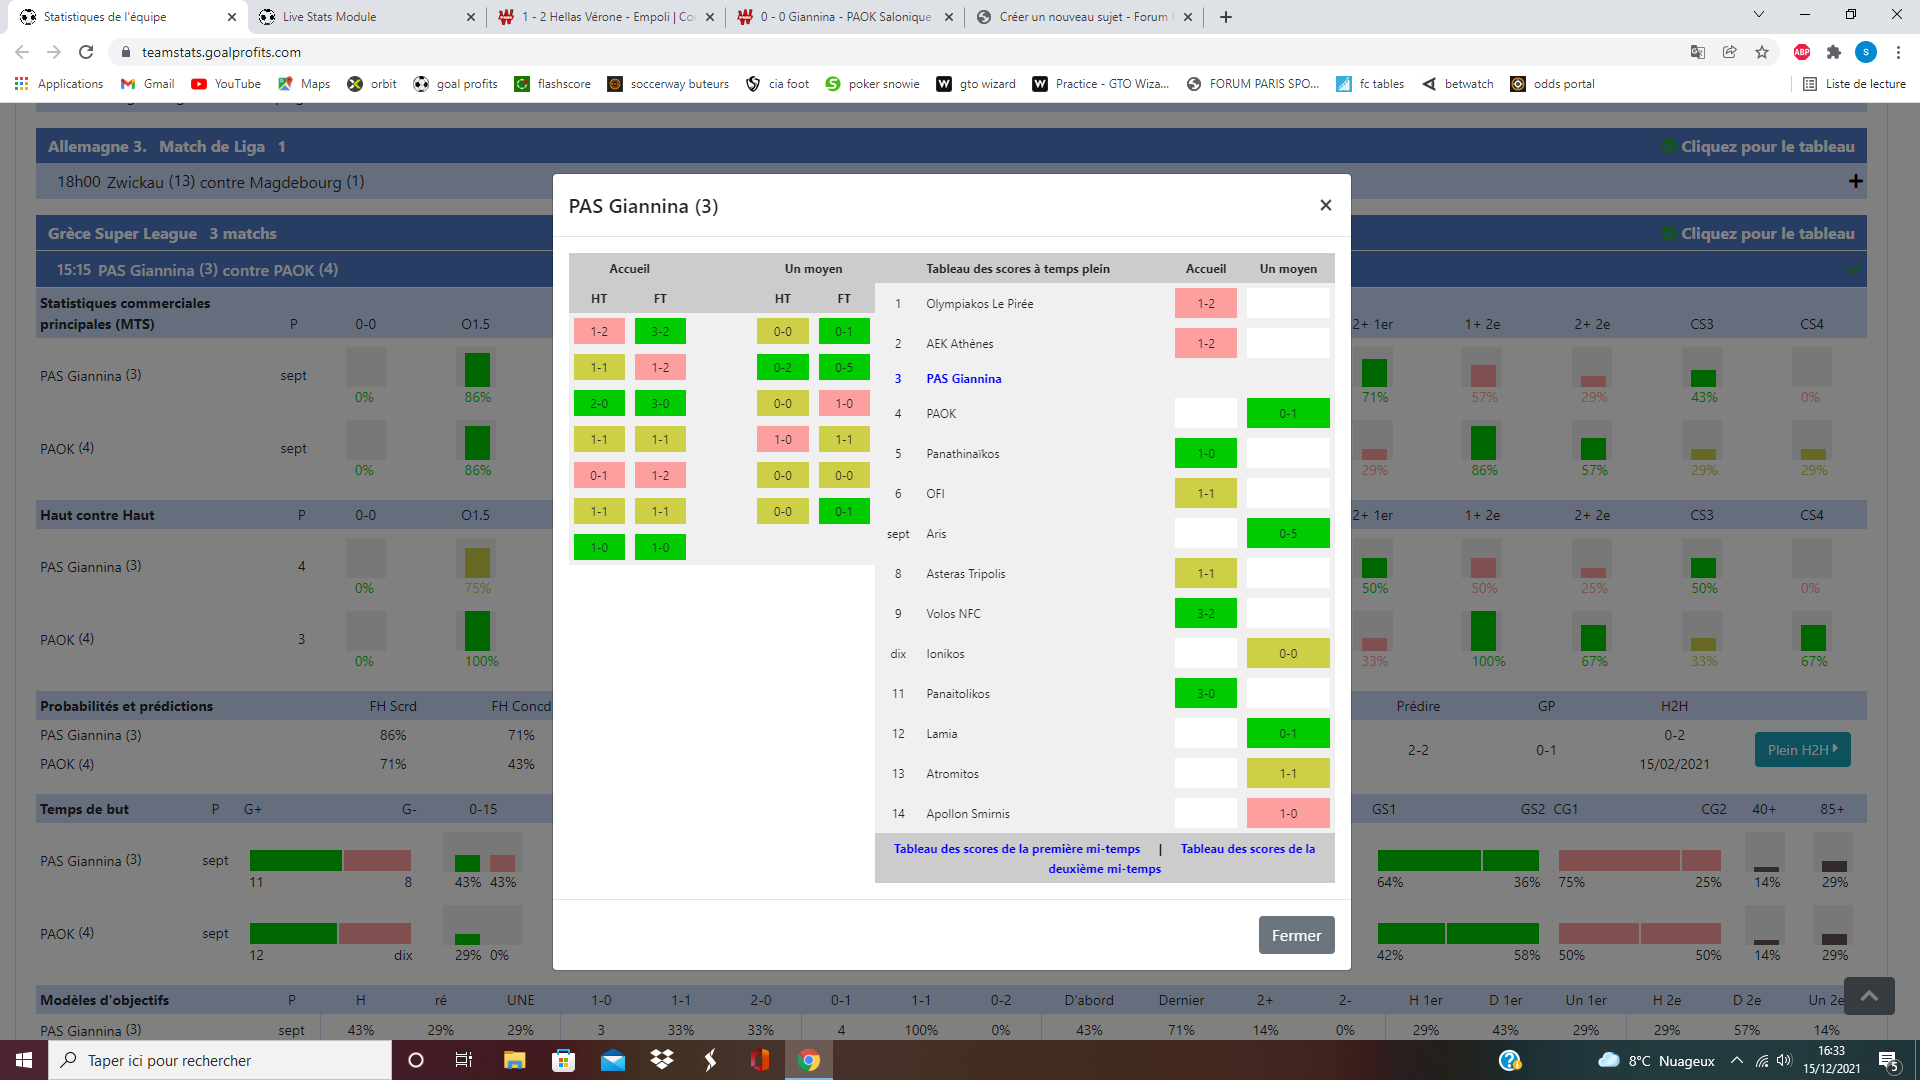Viewport: 1920px width, 1080px height.
Task: Click Apollon Smirnis away score 1-0
Action: point(1288,813)
